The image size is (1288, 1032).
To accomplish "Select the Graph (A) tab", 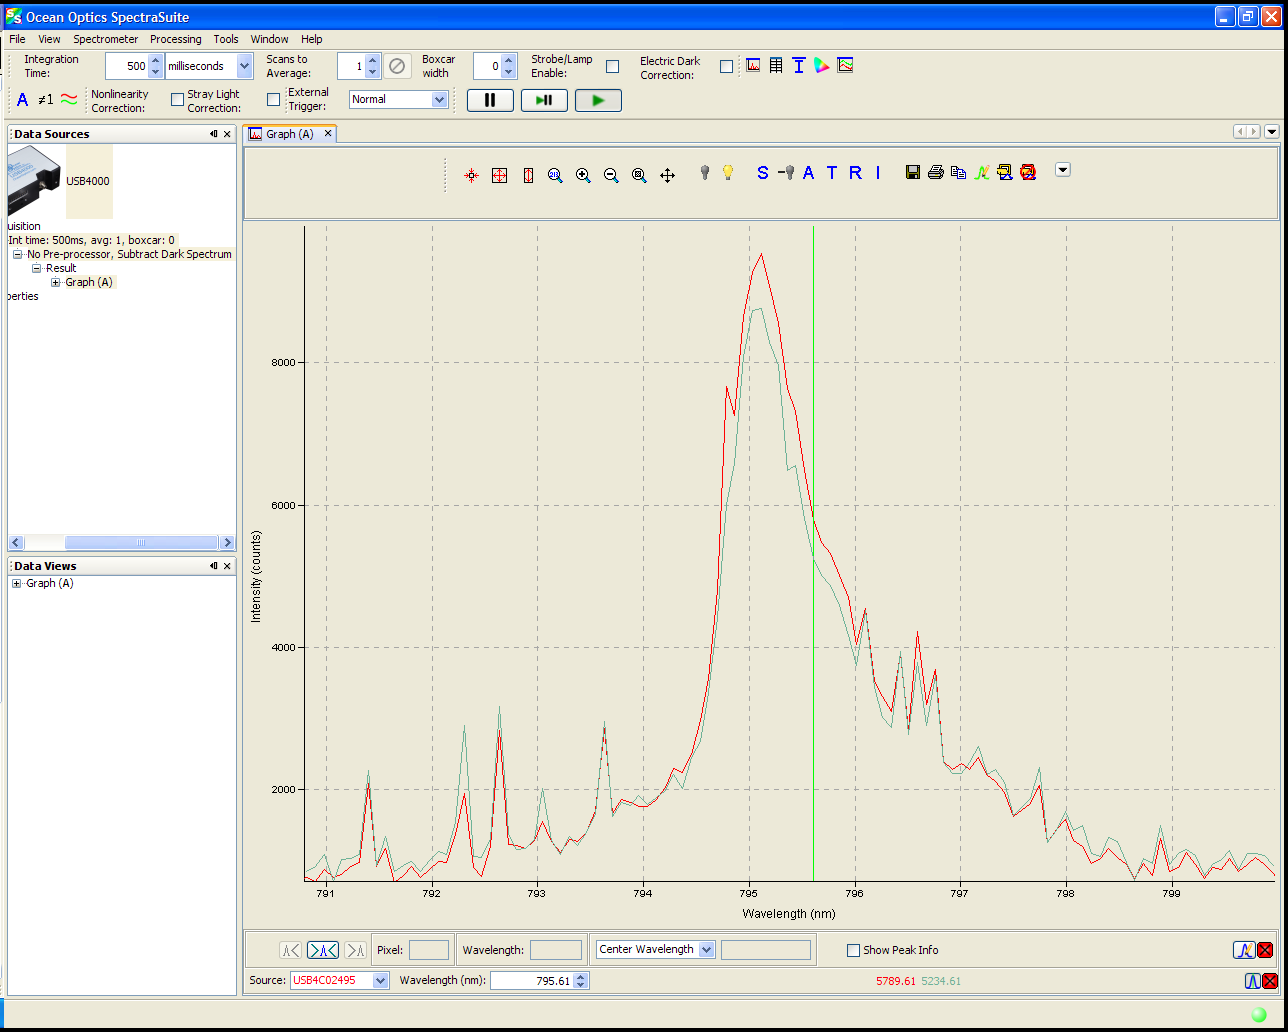I will [x=290, y=133].
